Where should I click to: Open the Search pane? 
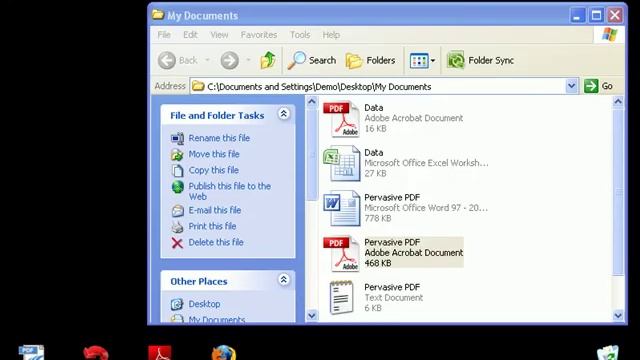pos(312,60)
